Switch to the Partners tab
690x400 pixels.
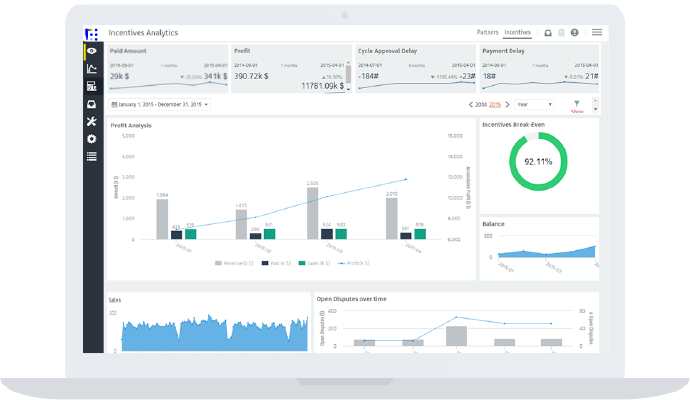tap(487, 33)
